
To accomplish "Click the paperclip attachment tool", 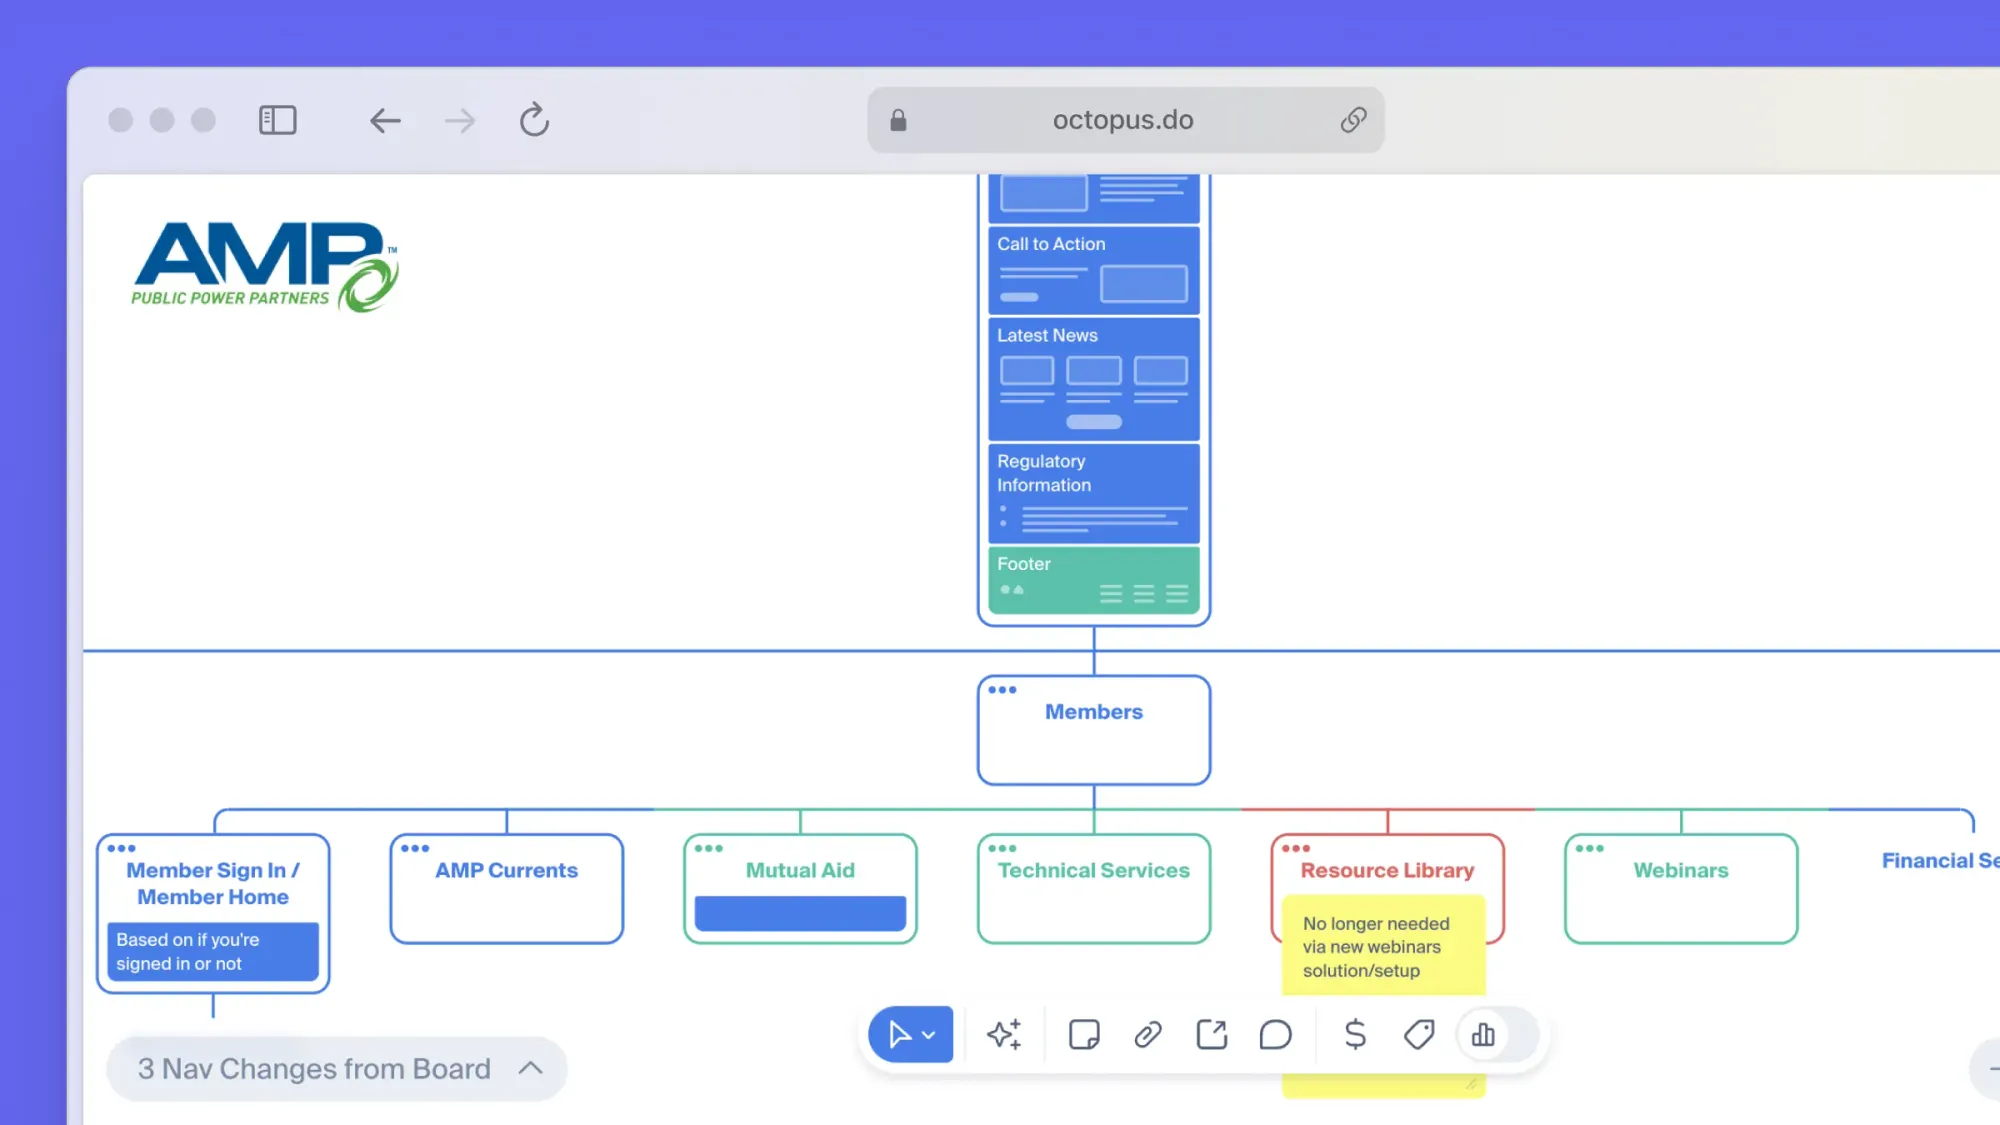I will 1148,1034.
